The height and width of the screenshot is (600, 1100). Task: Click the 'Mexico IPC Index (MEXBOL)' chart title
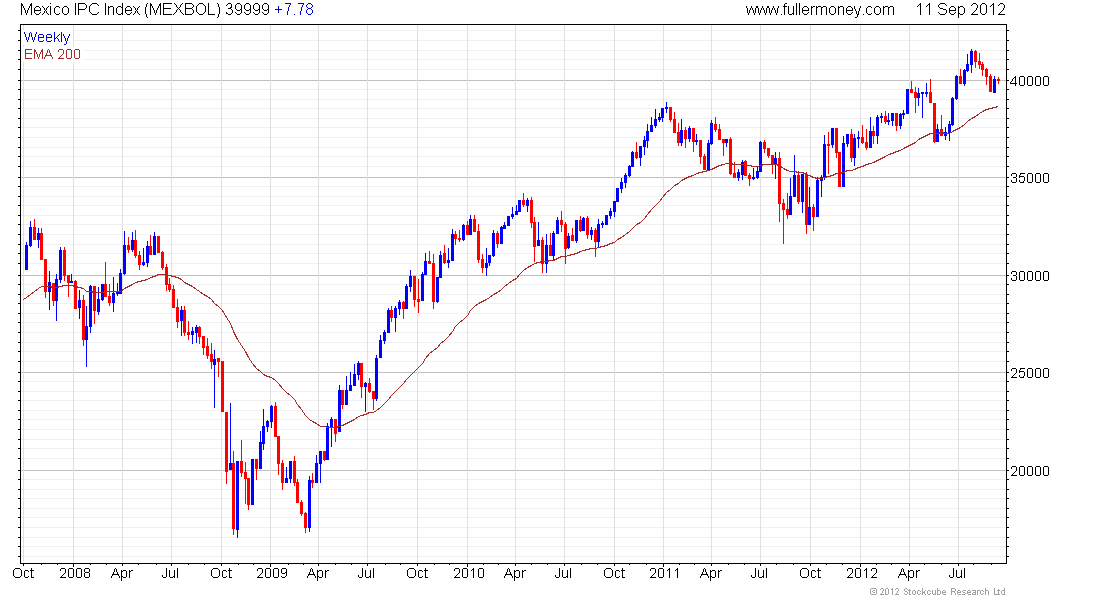(x=120, y=10)
